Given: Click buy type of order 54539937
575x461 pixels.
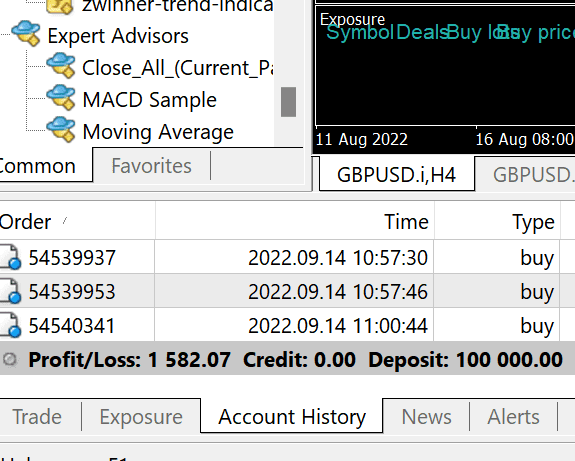Looking at the screenshot, I should coord(537,258).
